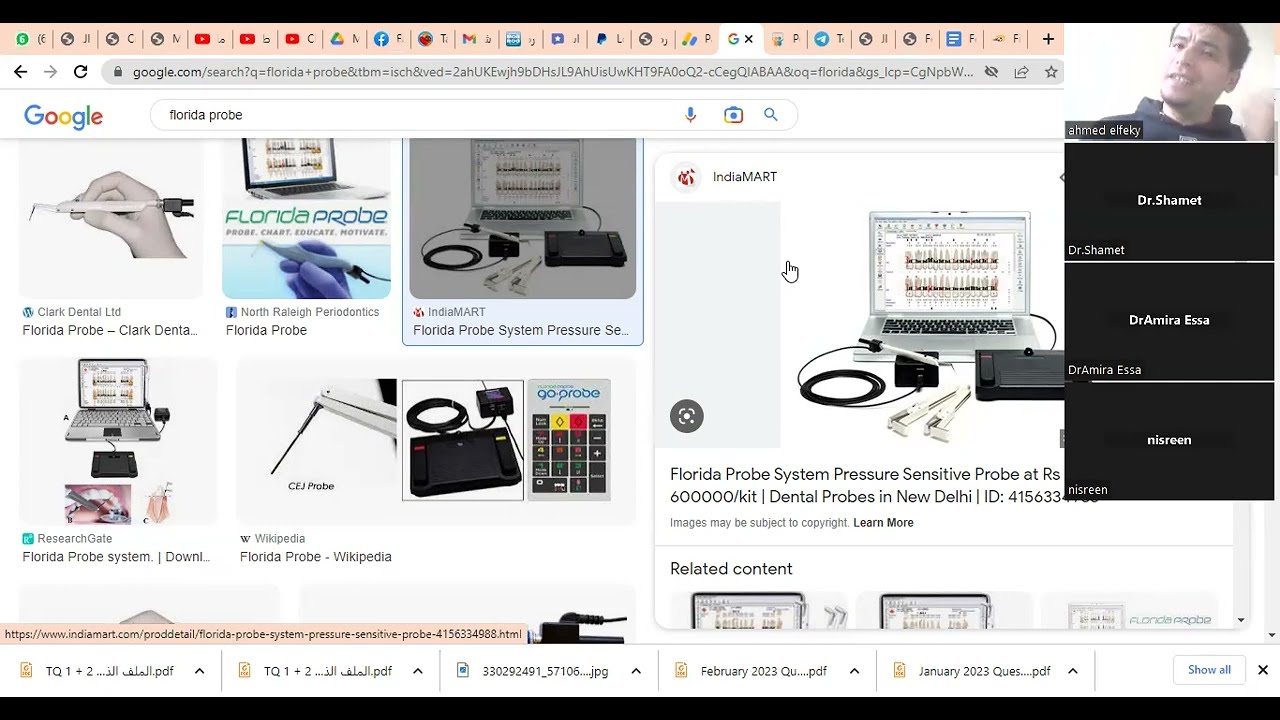The image size is (1280, 720).
Task: Click the crossed-eye icon in address bar
Action: click(991, 72)
